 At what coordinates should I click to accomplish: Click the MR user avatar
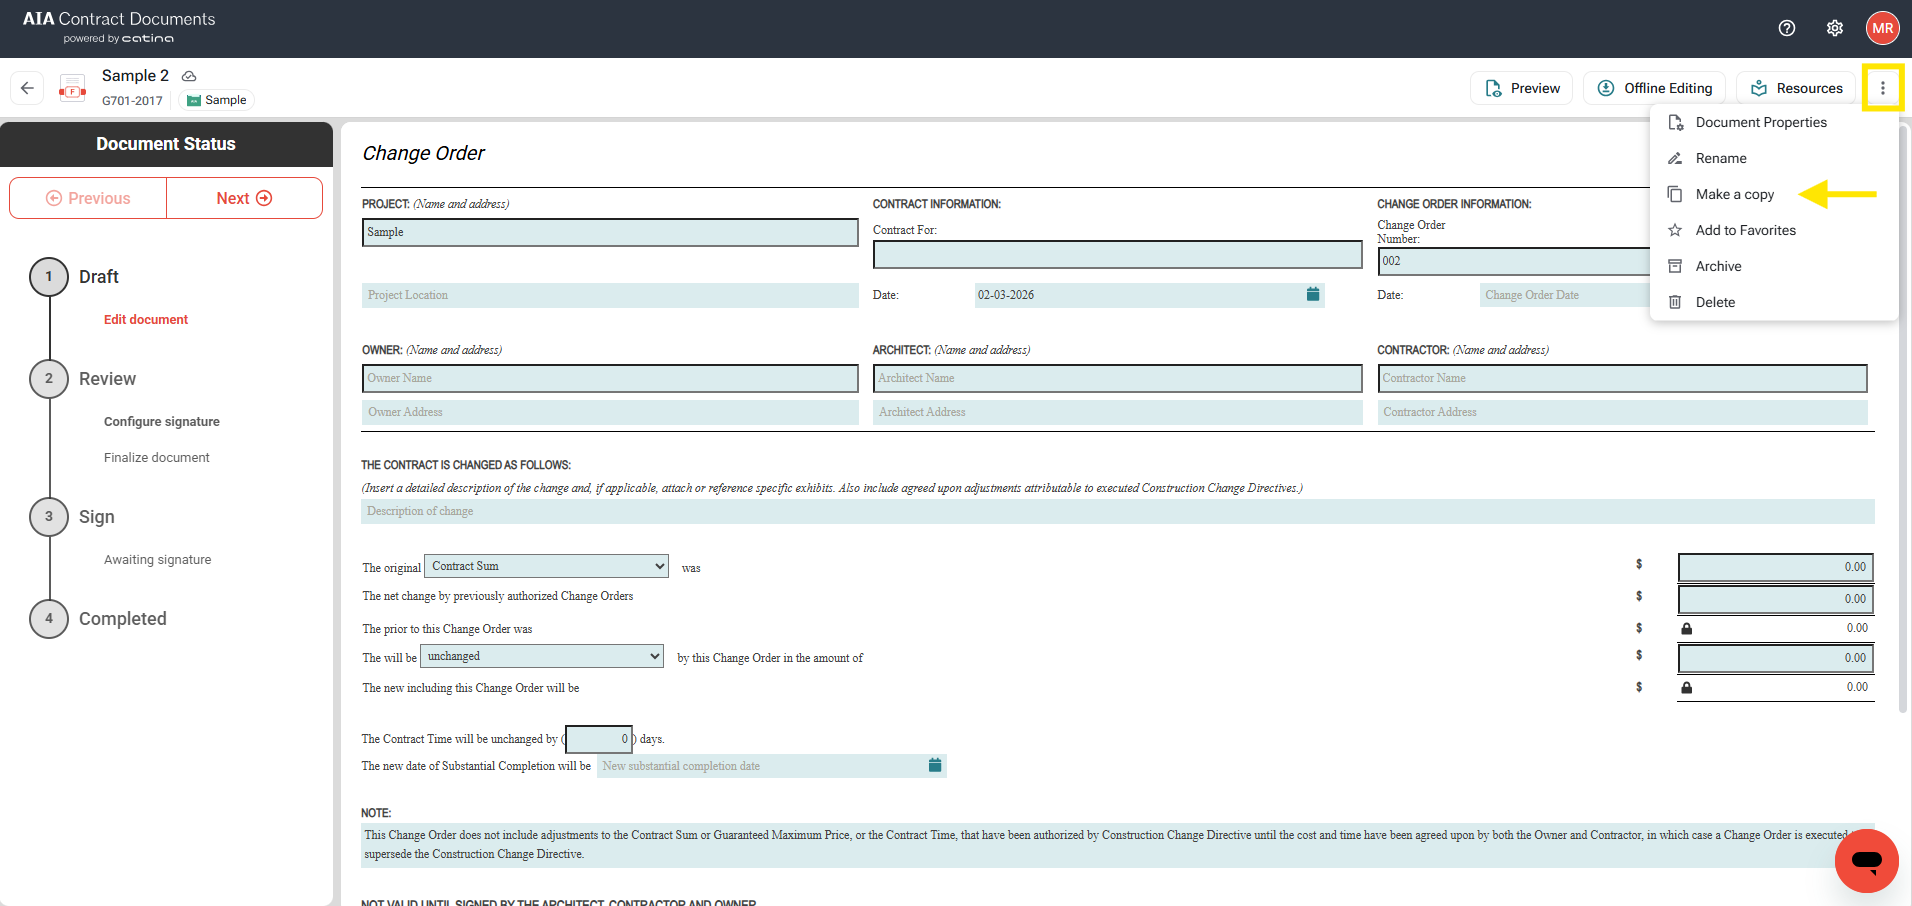(1882, 28)
